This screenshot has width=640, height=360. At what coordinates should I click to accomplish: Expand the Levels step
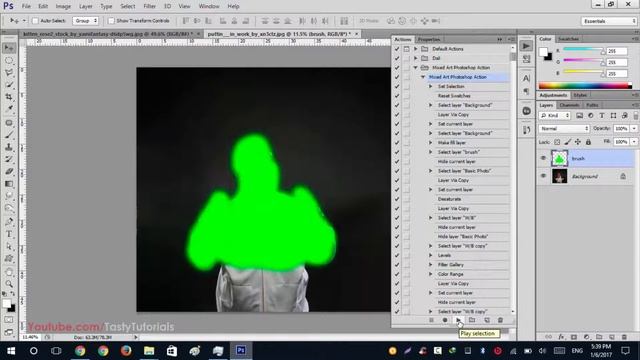coord(431,256)
